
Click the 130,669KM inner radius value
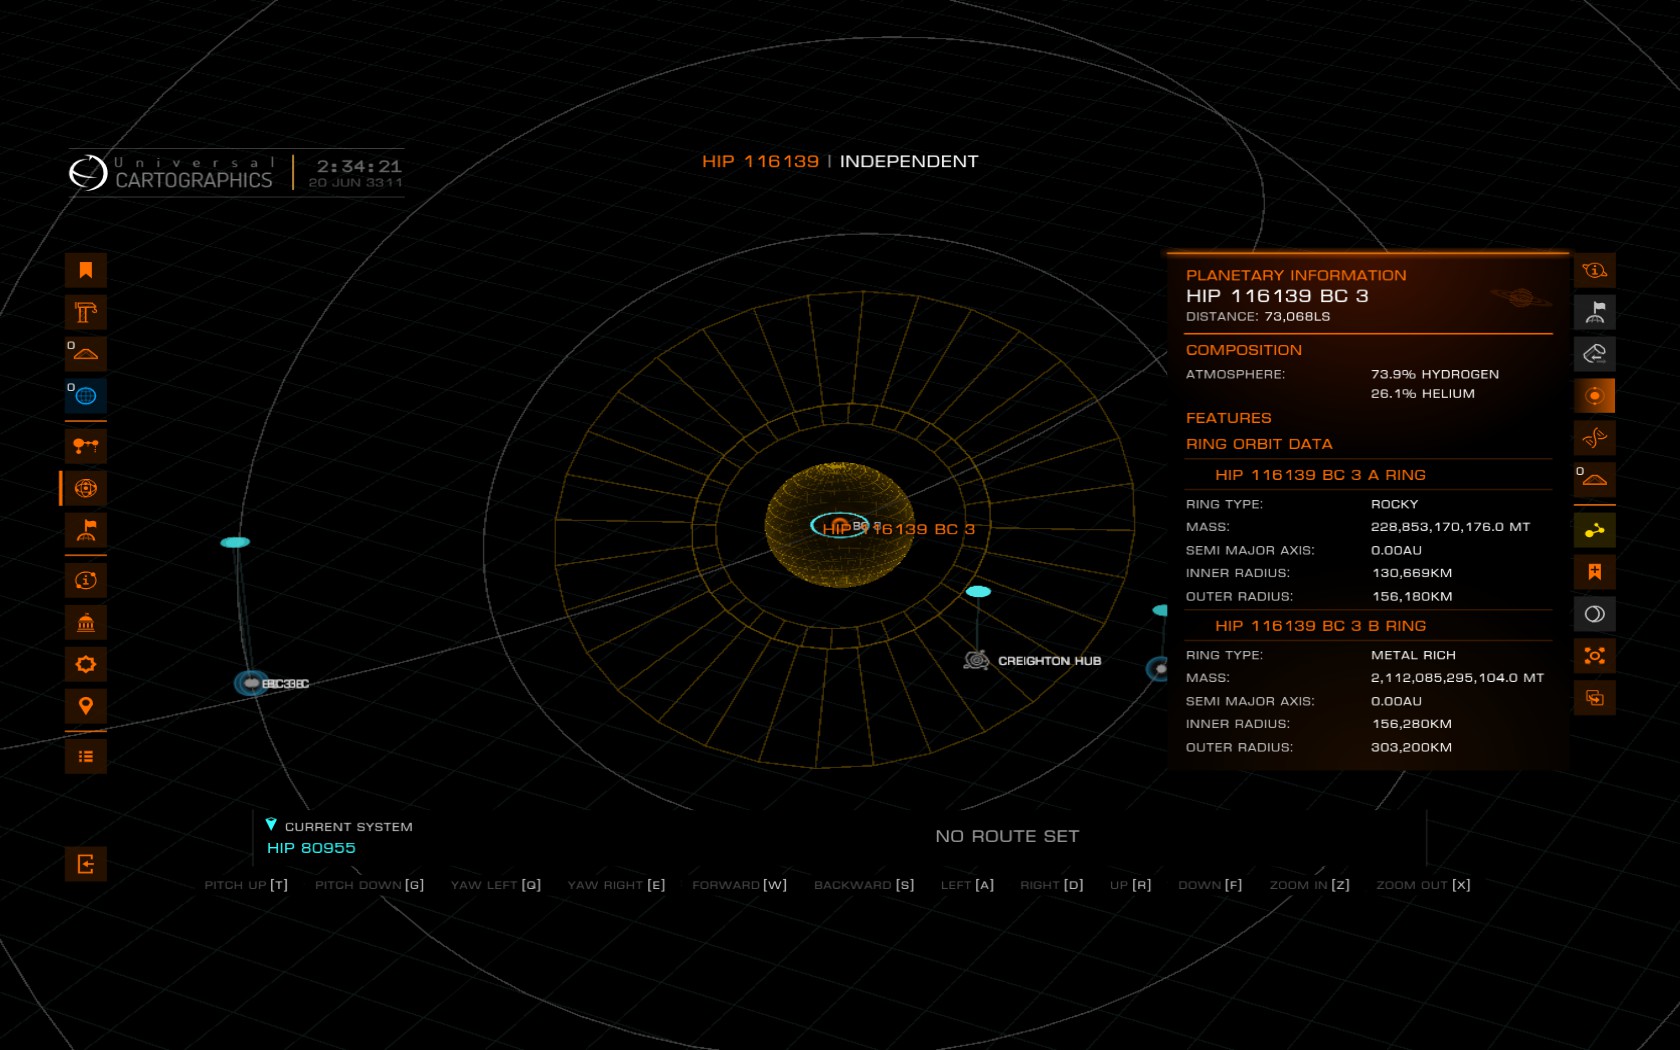click(1412, 573)
